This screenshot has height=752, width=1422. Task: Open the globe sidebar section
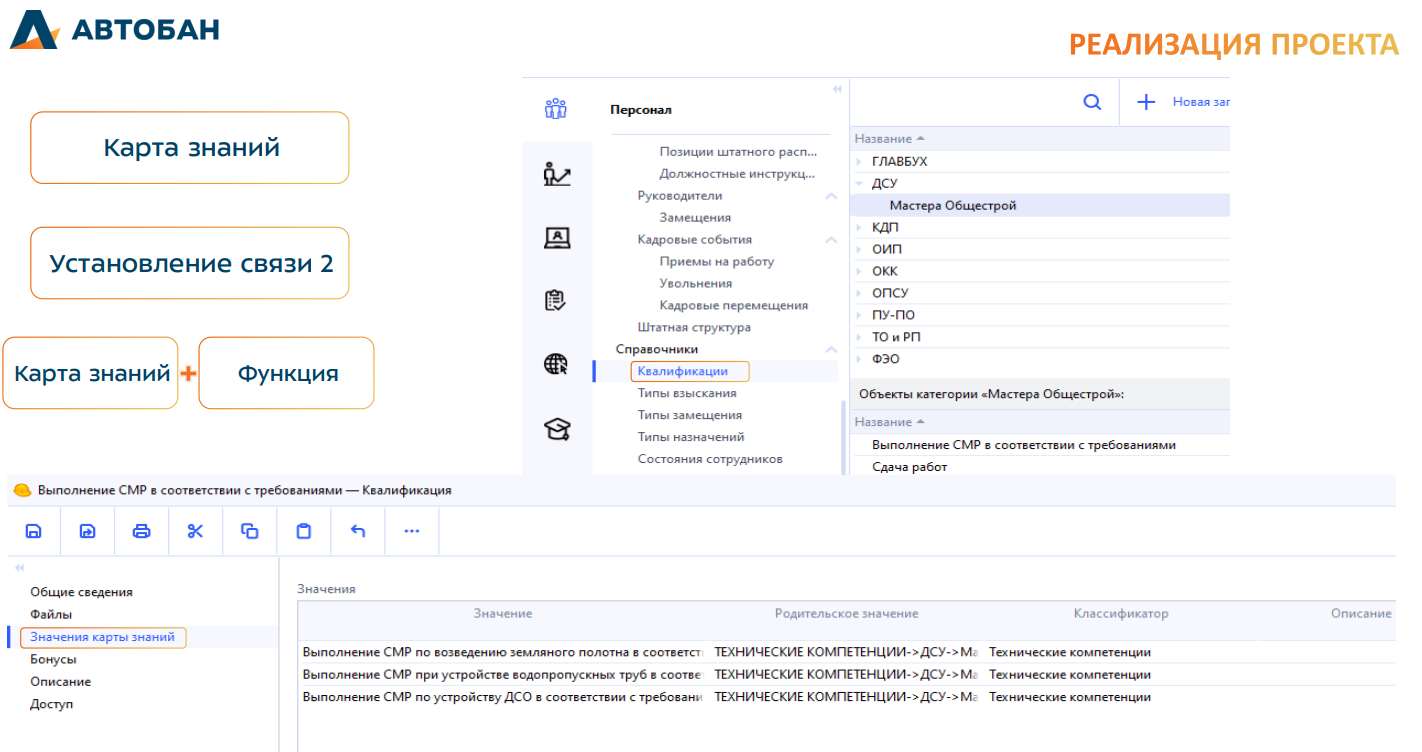click(556, 364)
